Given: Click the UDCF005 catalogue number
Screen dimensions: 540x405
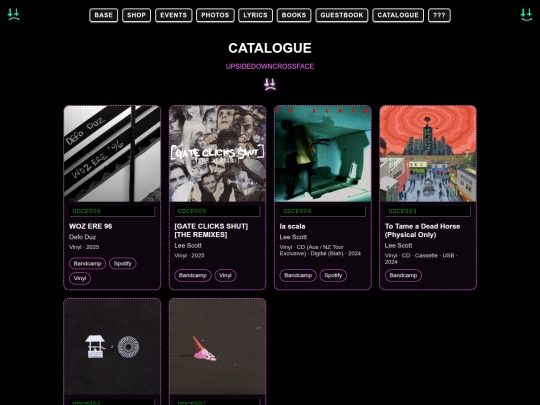Looking at the screenshot, I should point(217,211).
